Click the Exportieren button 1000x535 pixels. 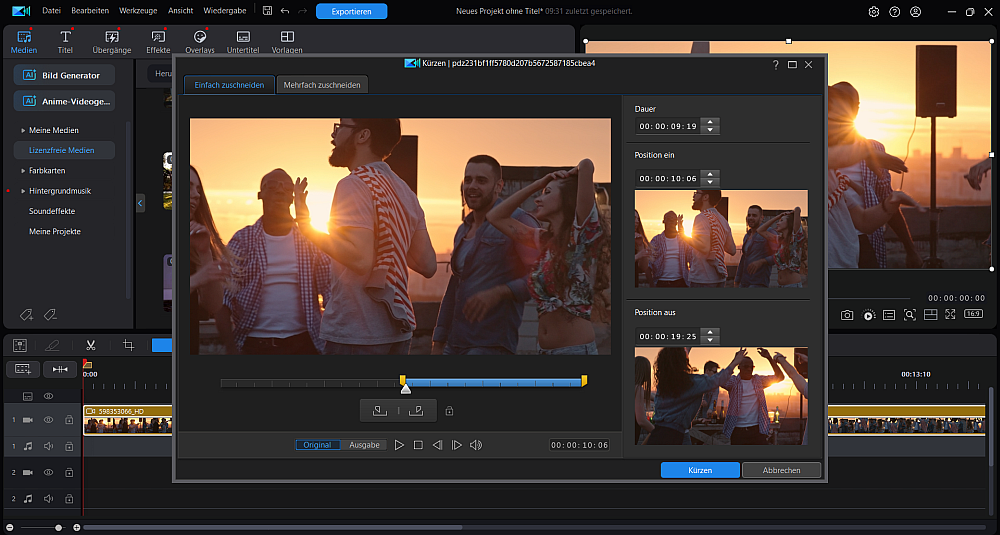pyautogui.click(x=351, y=11)
